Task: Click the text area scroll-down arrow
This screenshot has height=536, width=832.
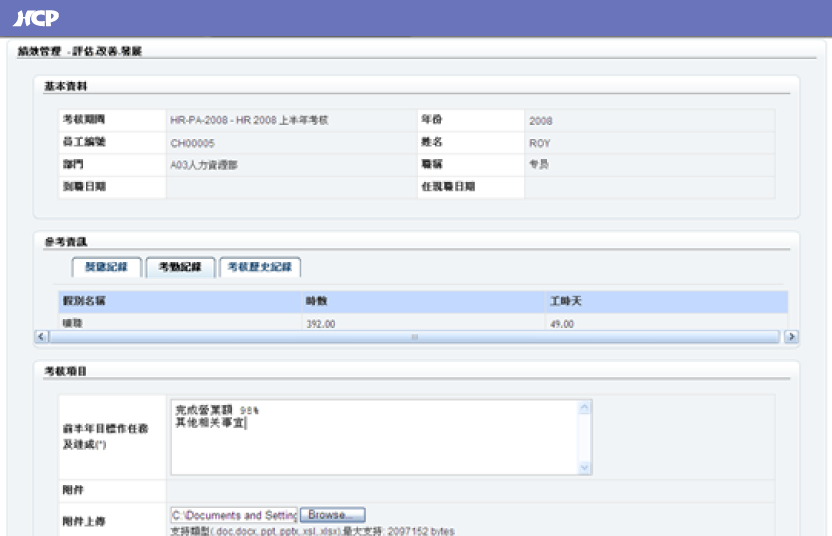Action: [585, 467]
